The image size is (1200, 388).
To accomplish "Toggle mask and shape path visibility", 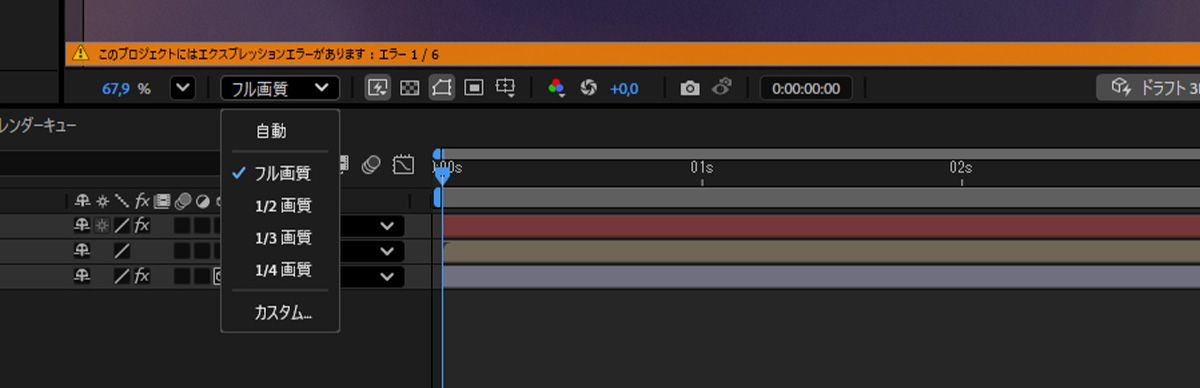I will coord(441,88).
